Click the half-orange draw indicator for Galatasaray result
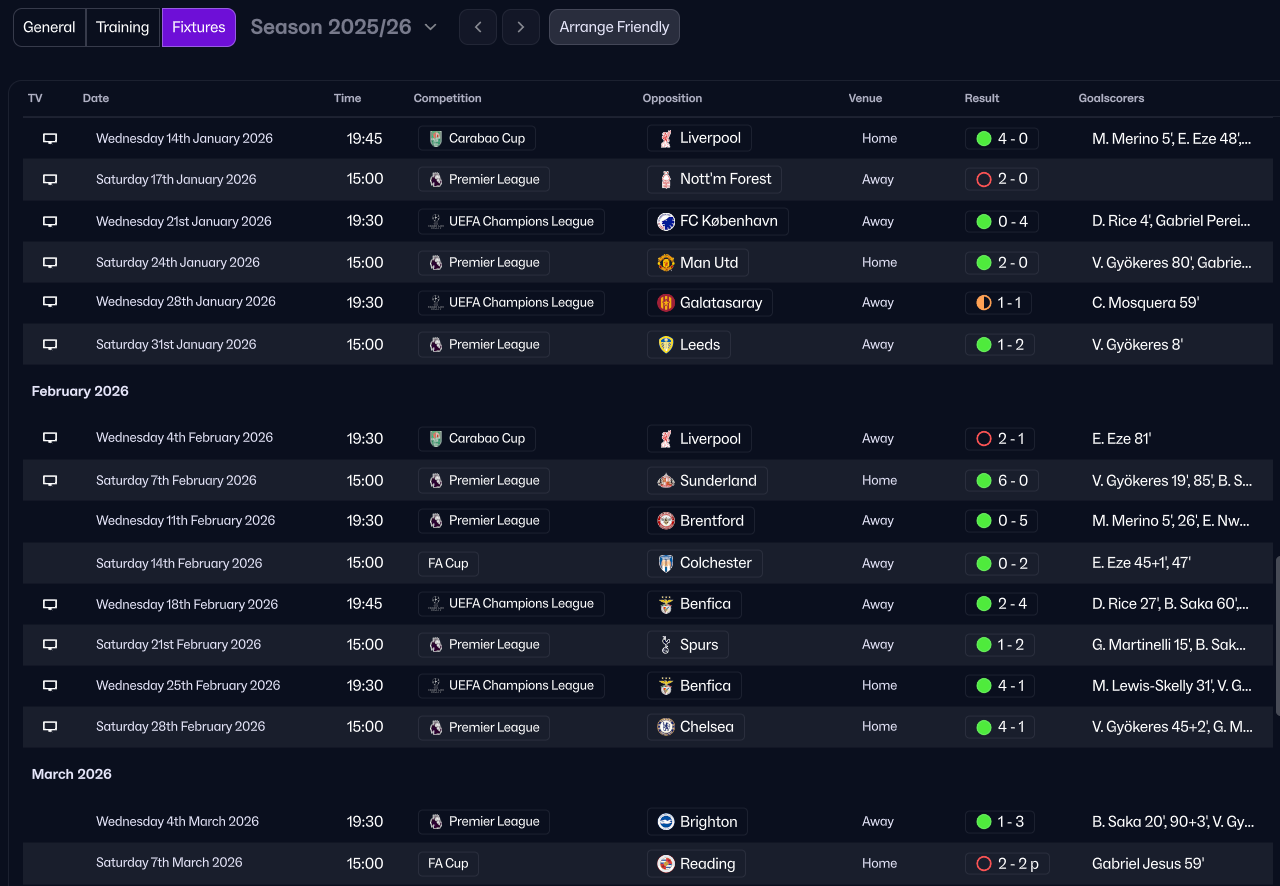1280x886 pixels. 984,303
